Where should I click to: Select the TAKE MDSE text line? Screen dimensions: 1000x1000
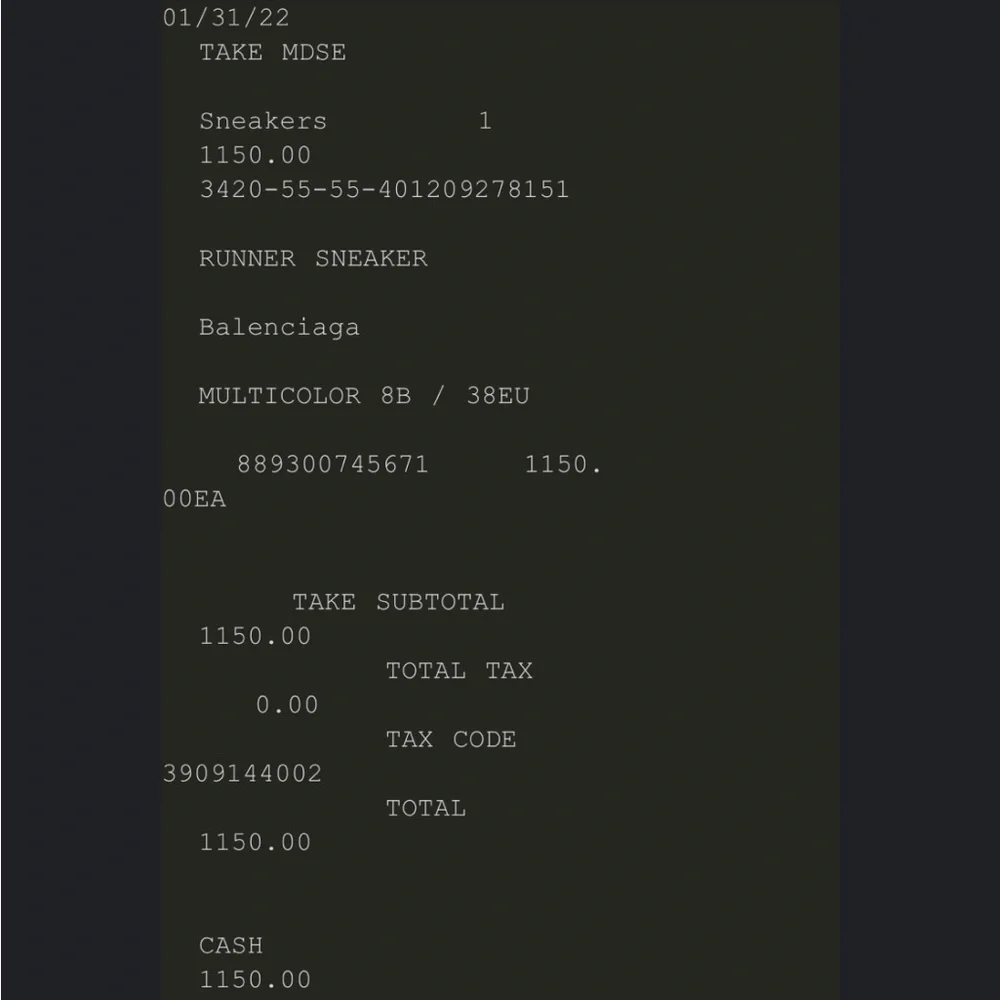272,52
